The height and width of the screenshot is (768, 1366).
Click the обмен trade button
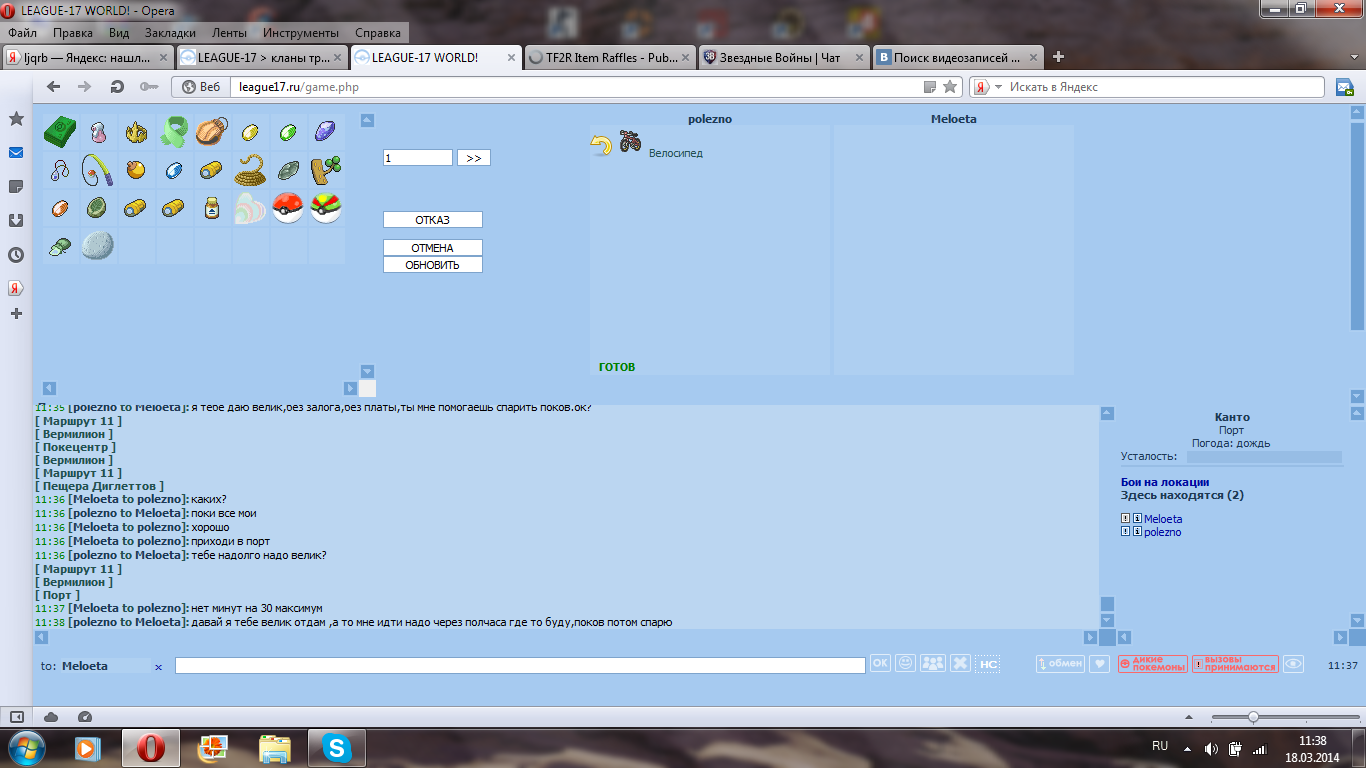click(1060, 664)
